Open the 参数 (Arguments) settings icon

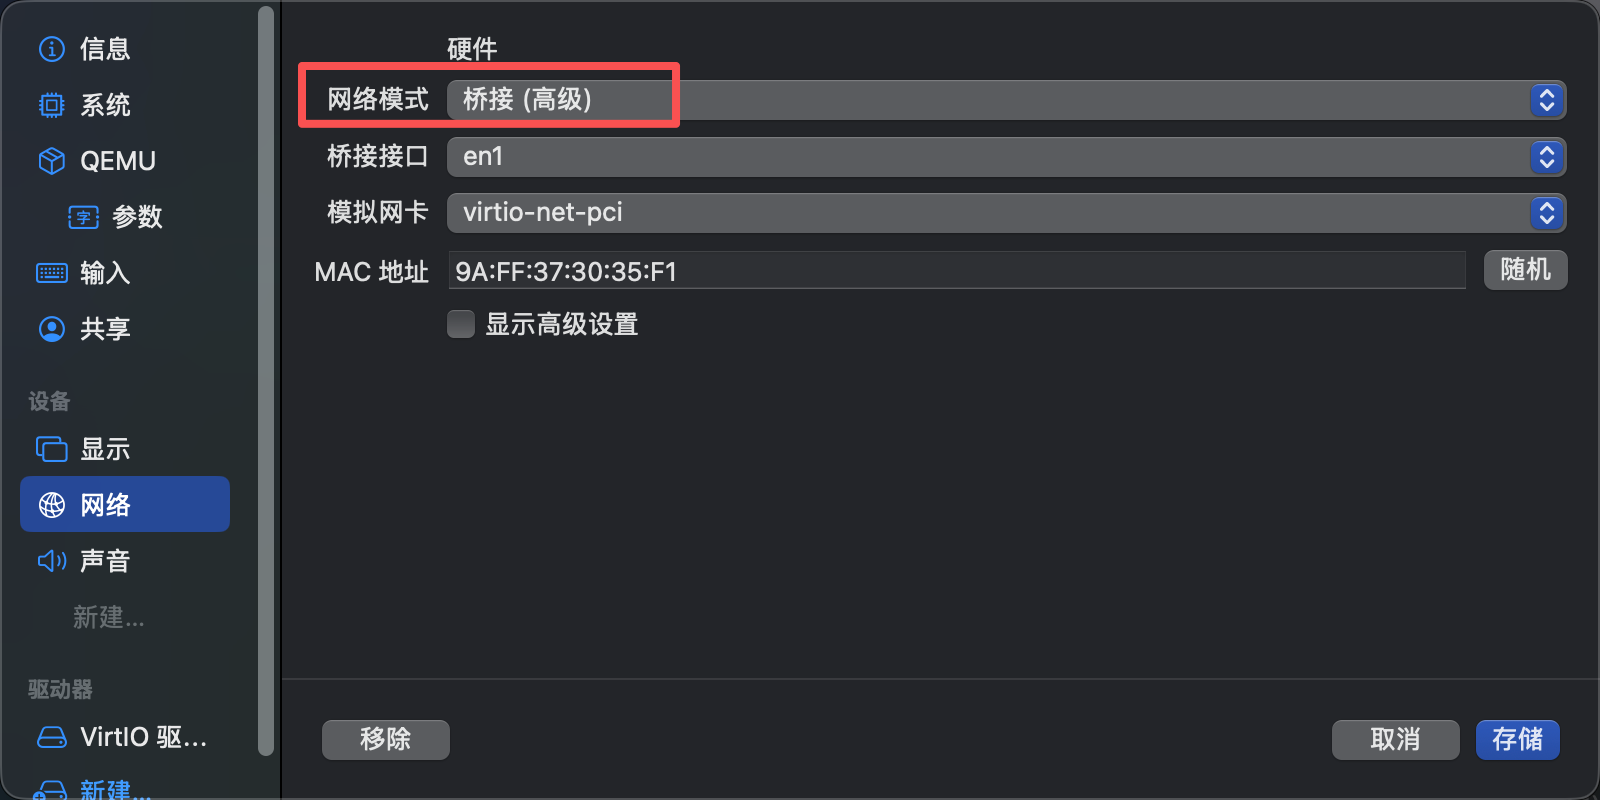coord(84,217)
